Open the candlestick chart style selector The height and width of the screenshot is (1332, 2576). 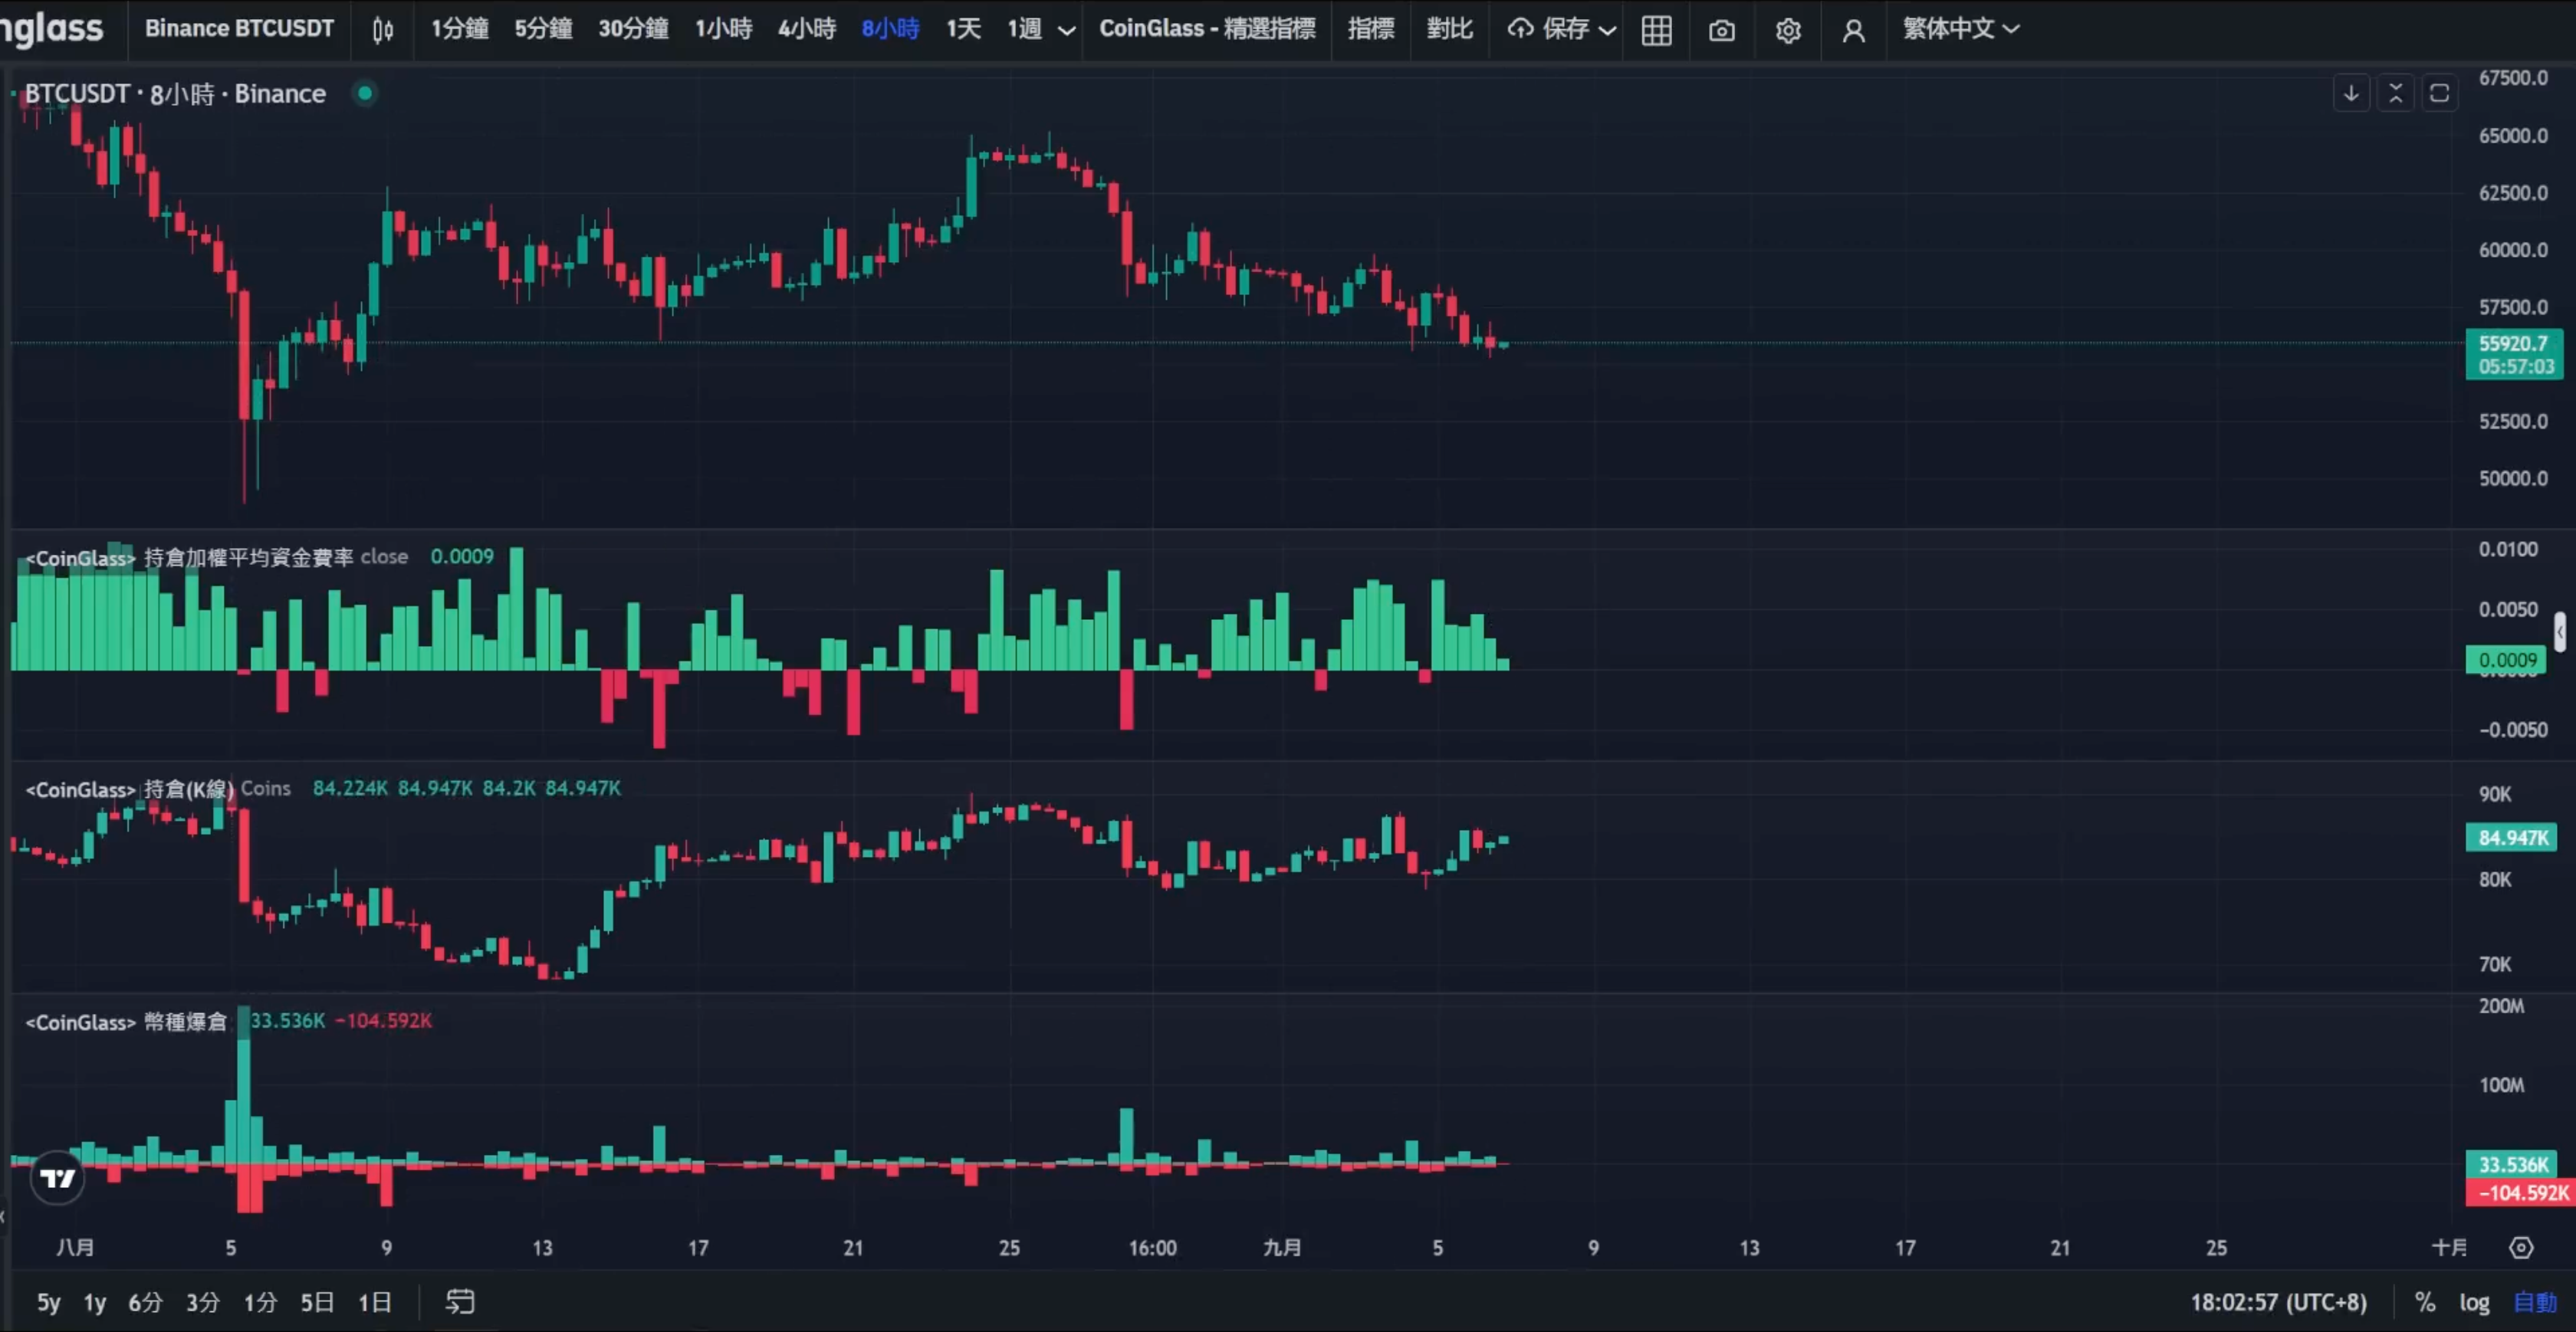point(383,30)
